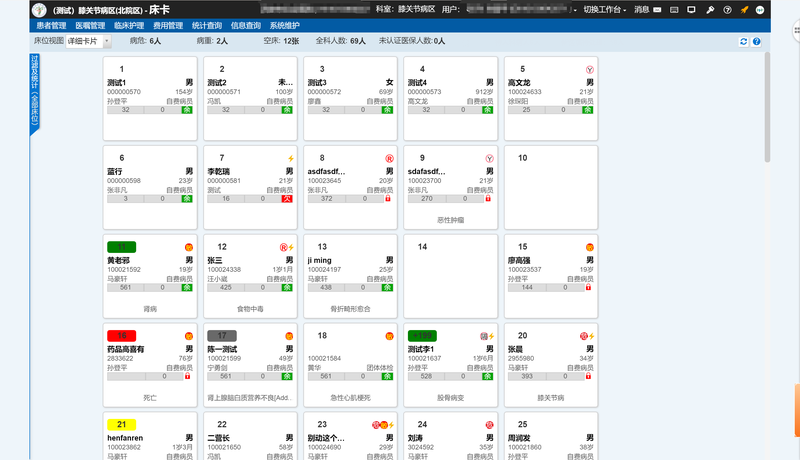
Task: Select green +199 bed badge
Action: (422, 336)
